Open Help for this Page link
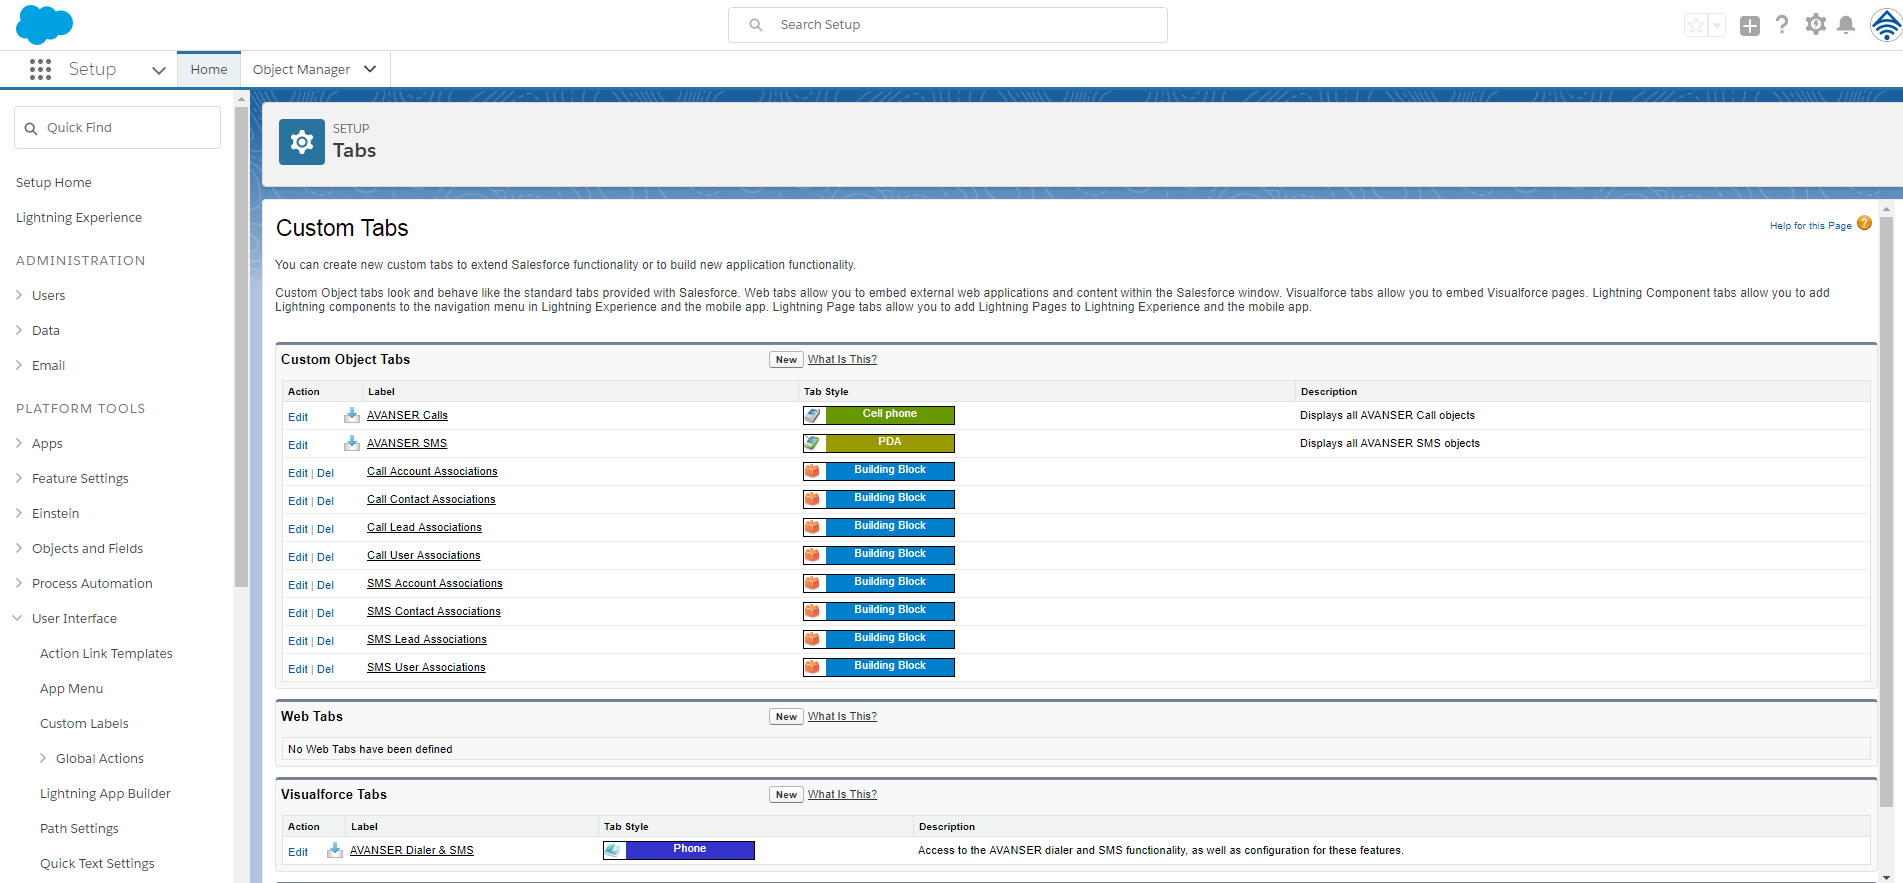The image size is (1903, 883). 1811,226
